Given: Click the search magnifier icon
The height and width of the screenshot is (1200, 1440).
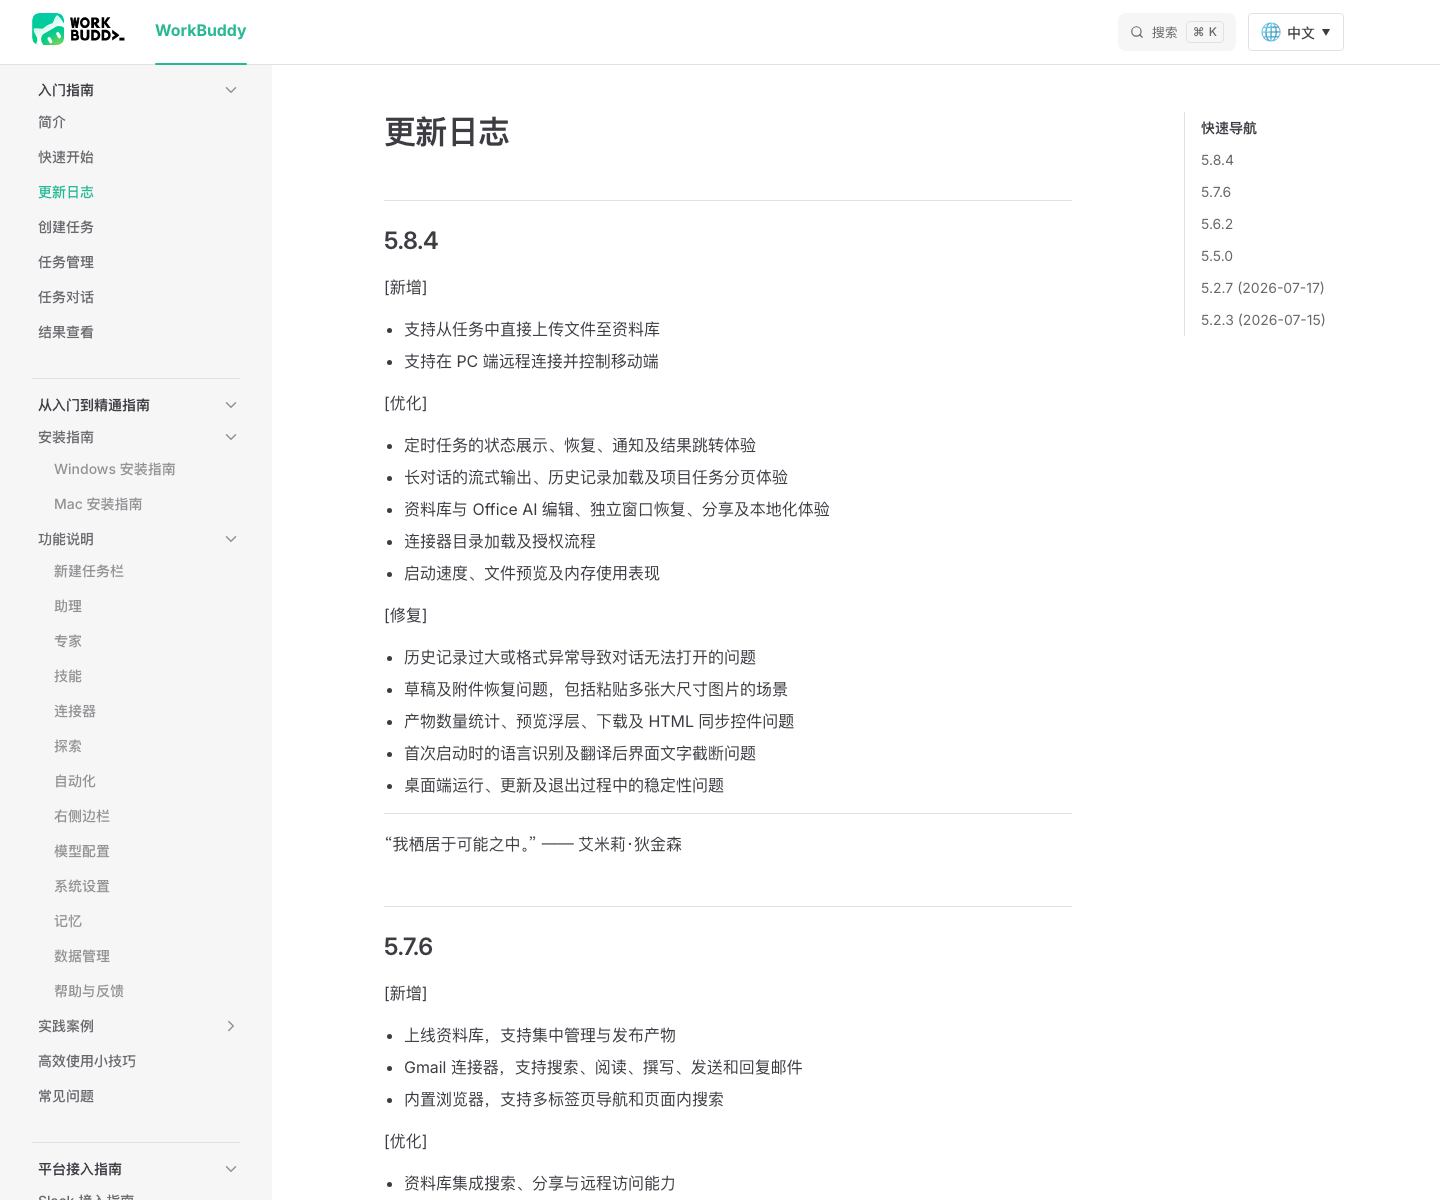Looking at the screenshot, I should click(x=1137, y=32).
